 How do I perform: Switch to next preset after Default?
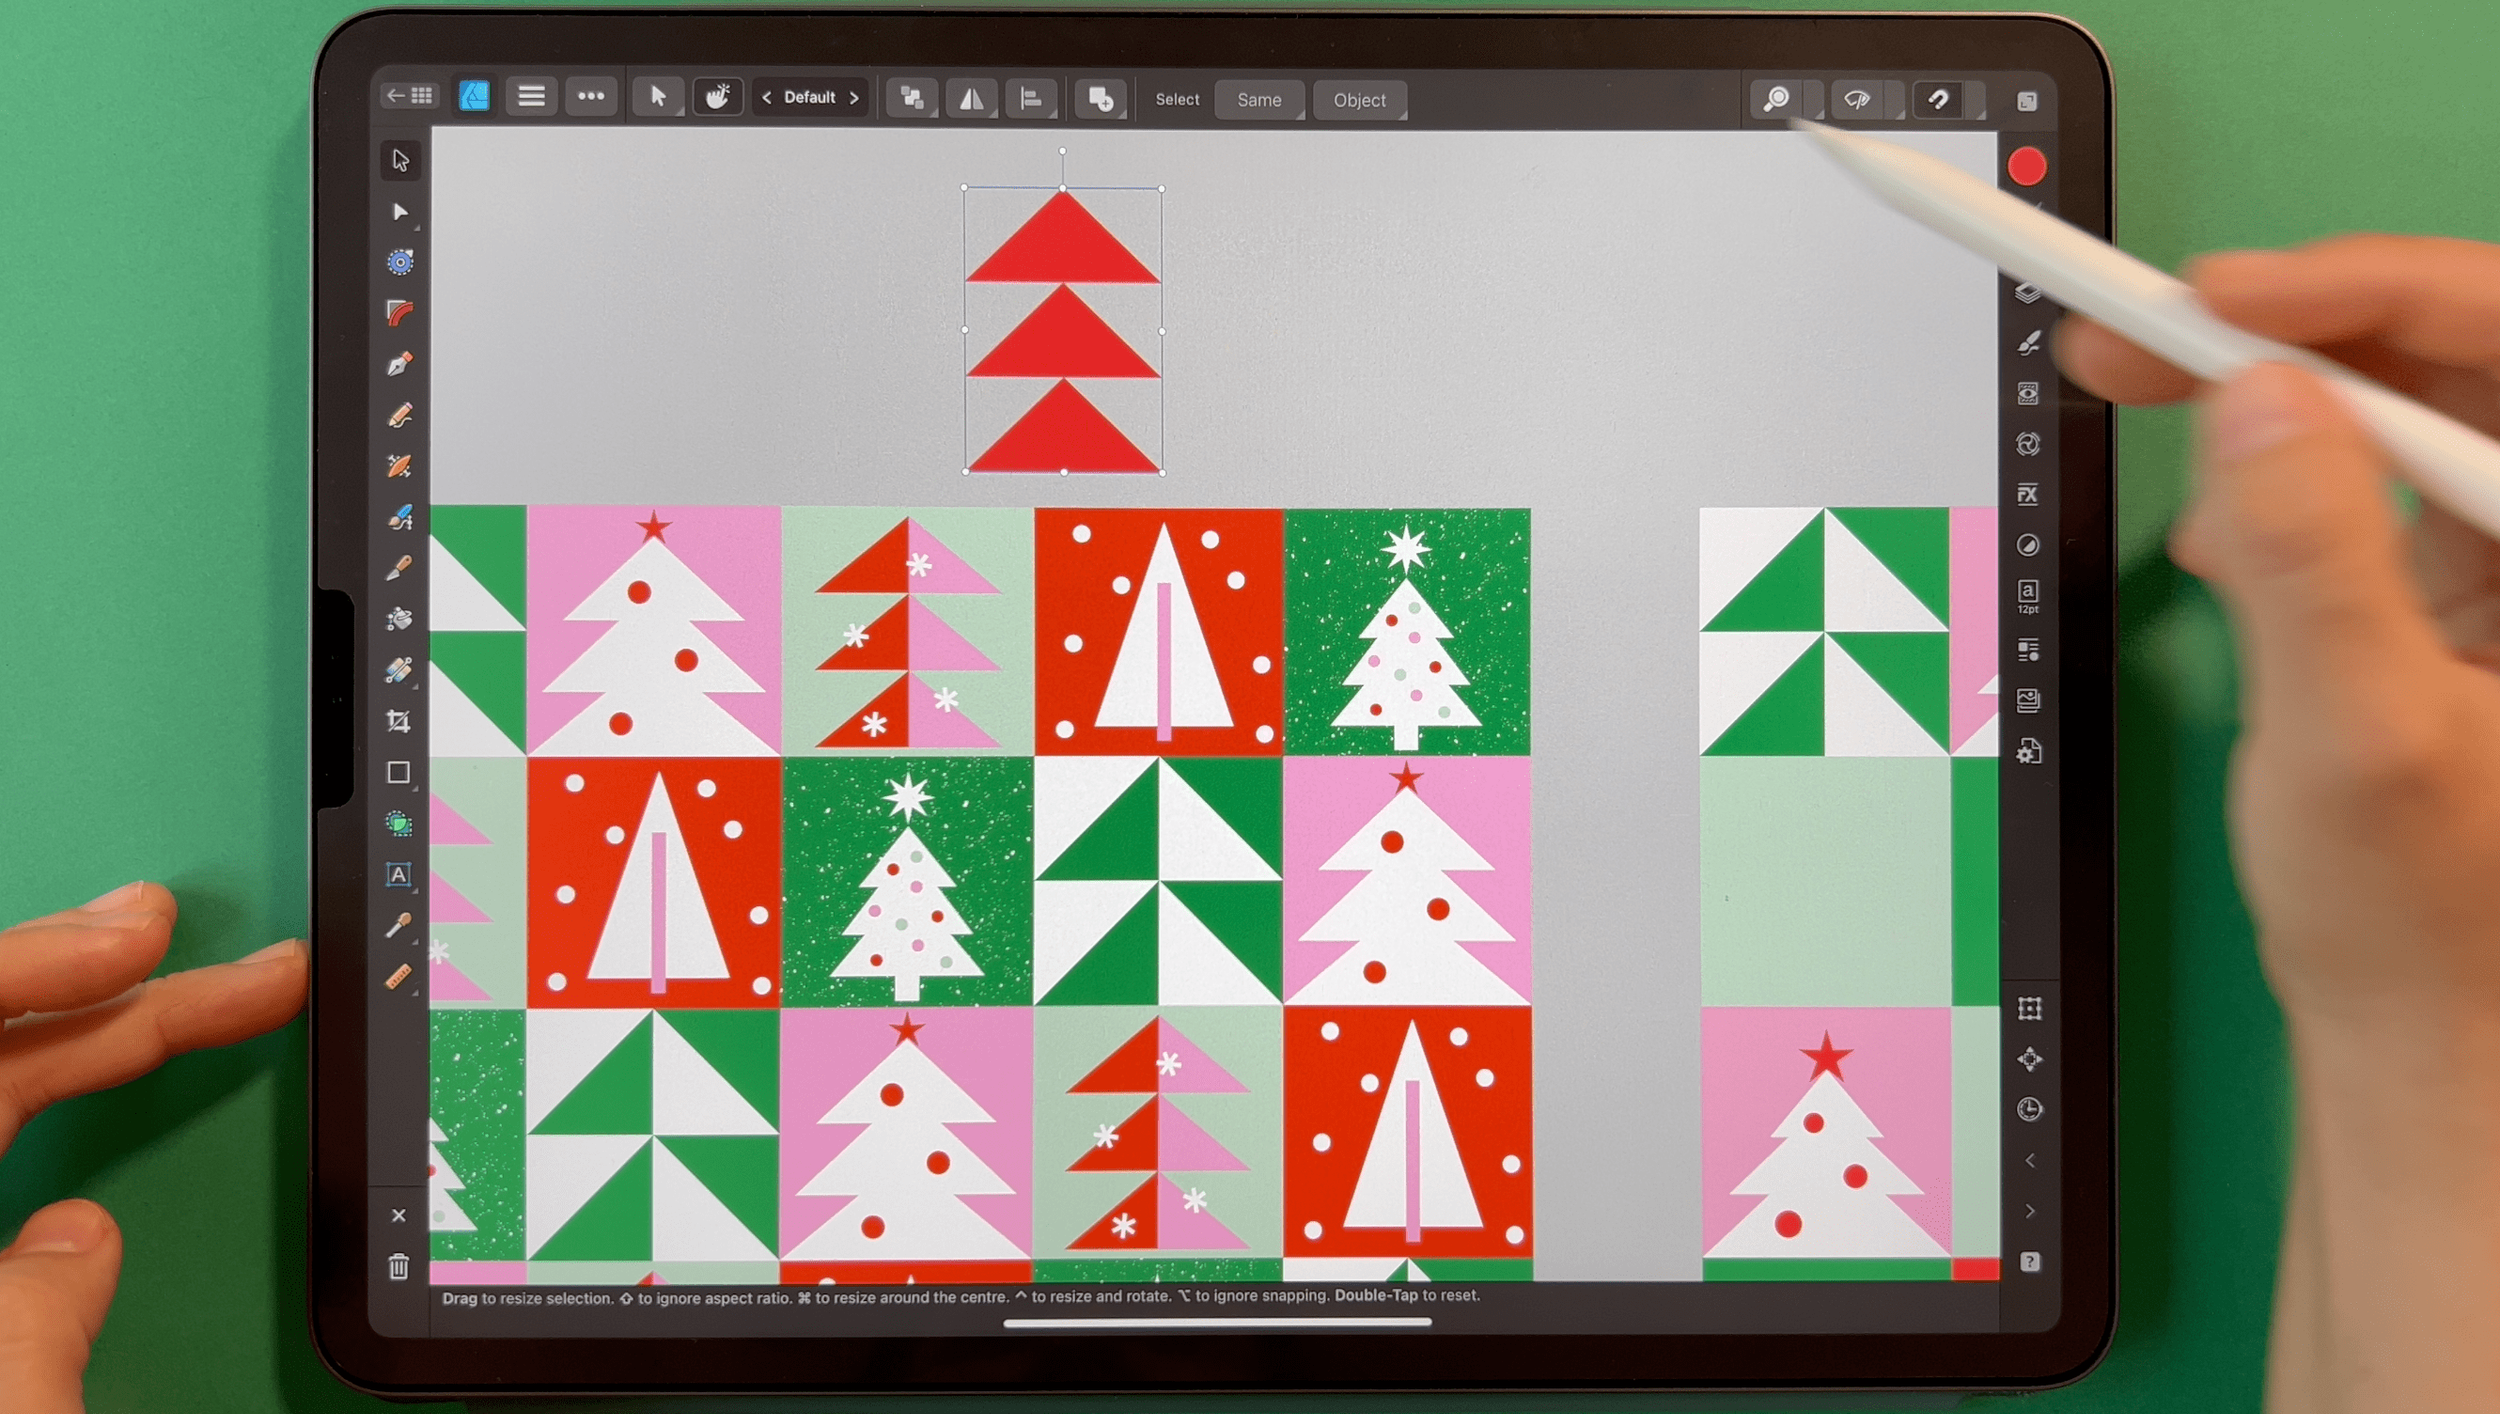point(854,98)
